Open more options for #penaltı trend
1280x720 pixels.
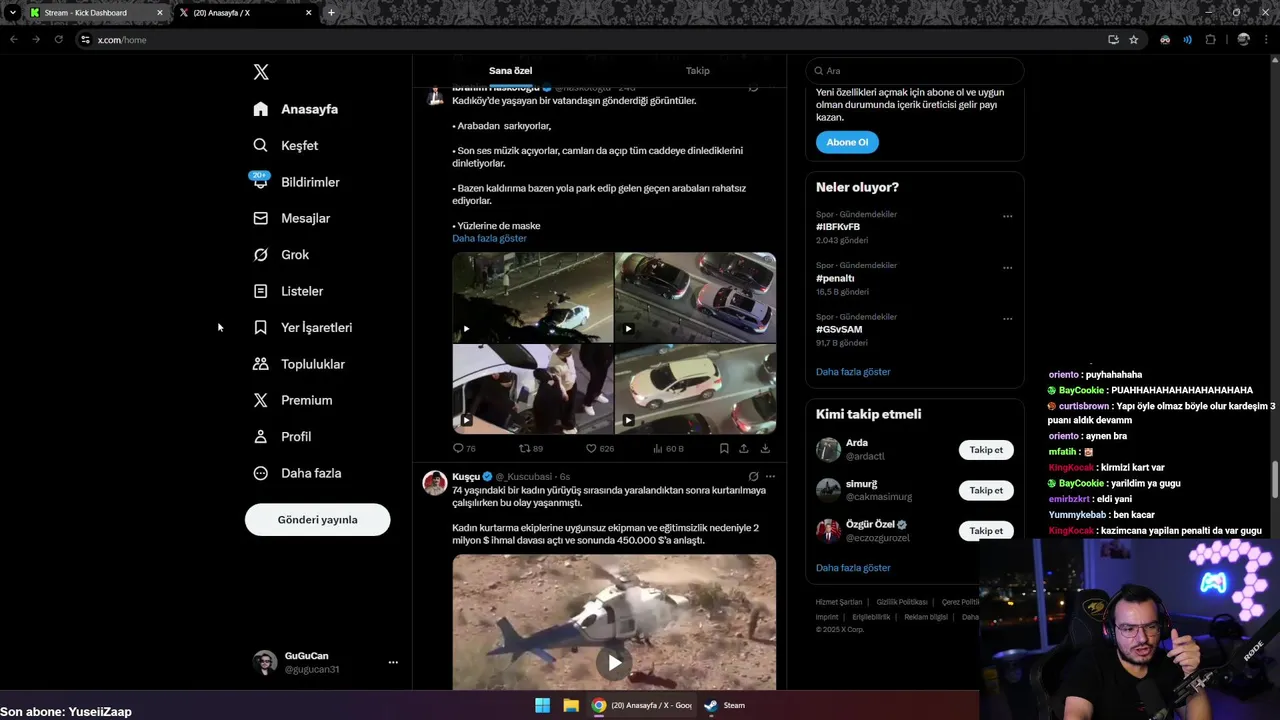(x=1007, y=268)
